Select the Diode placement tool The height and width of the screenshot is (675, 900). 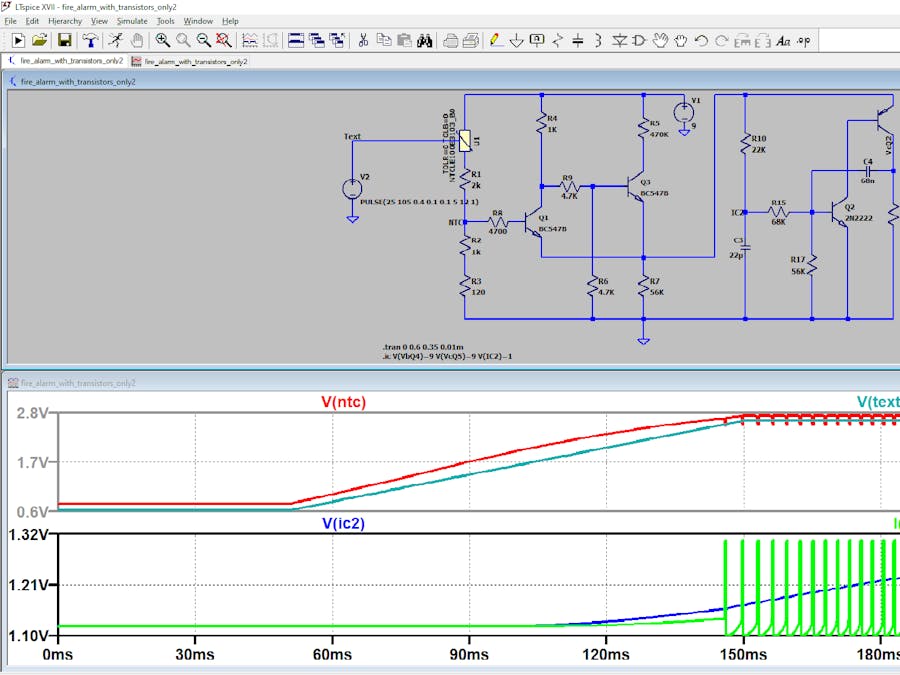[x=619, y=40]
